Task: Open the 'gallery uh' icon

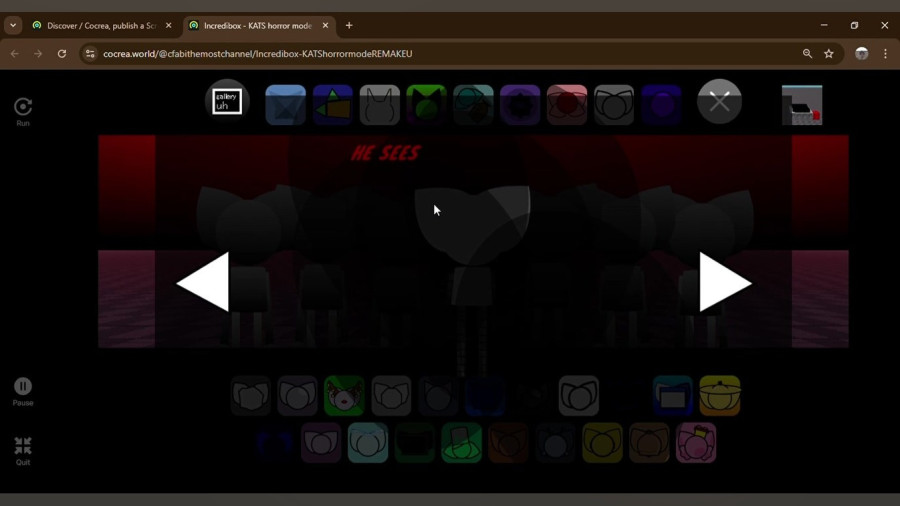Action: pyautogui.click(x=227, y=102)
